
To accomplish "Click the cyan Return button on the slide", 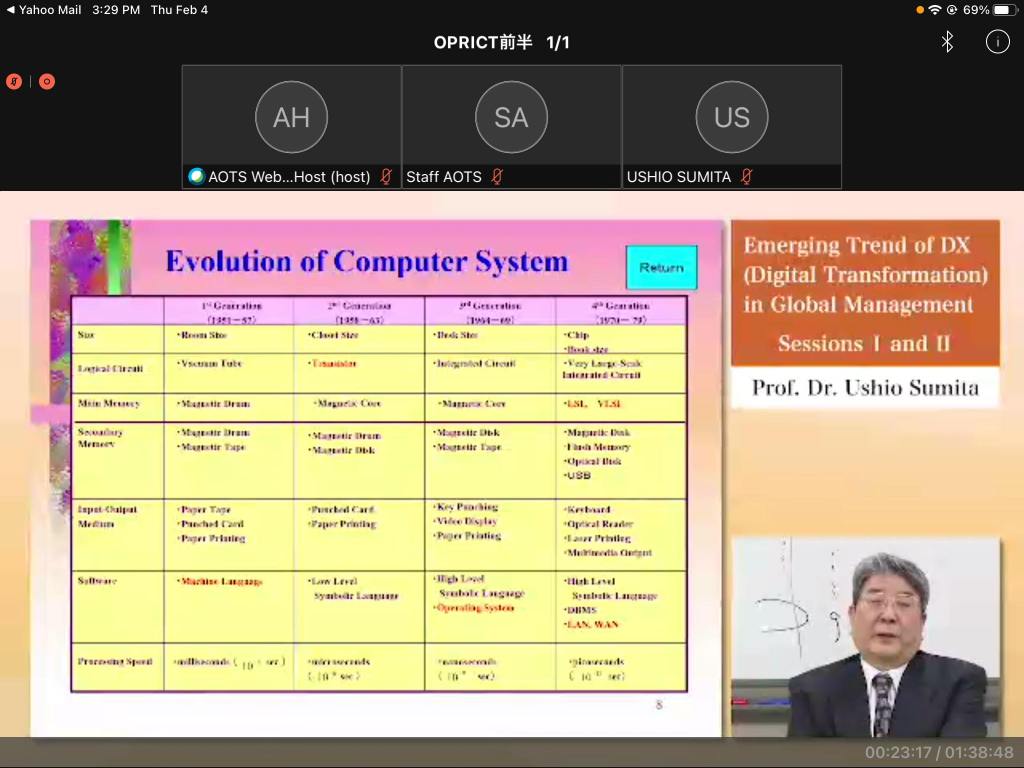I will coord(661,267).
